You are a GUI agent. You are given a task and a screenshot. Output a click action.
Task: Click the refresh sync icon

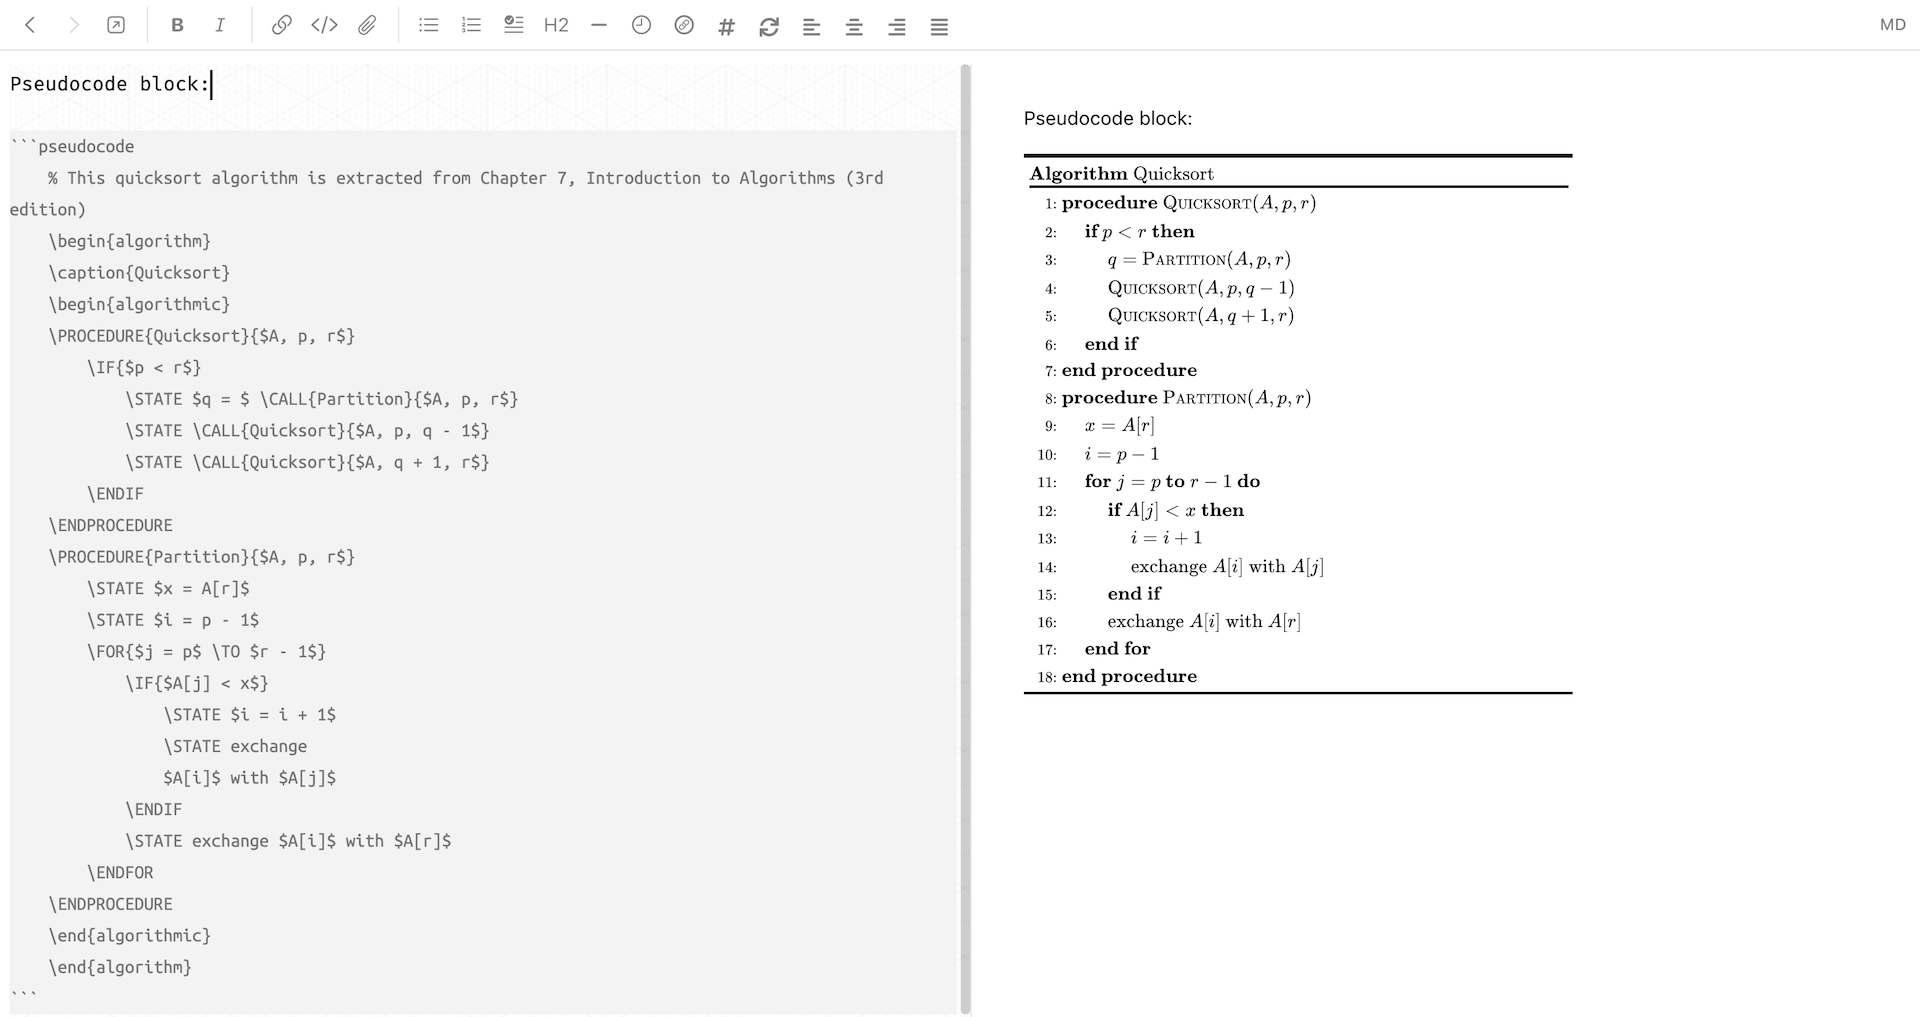click(769, 27)
